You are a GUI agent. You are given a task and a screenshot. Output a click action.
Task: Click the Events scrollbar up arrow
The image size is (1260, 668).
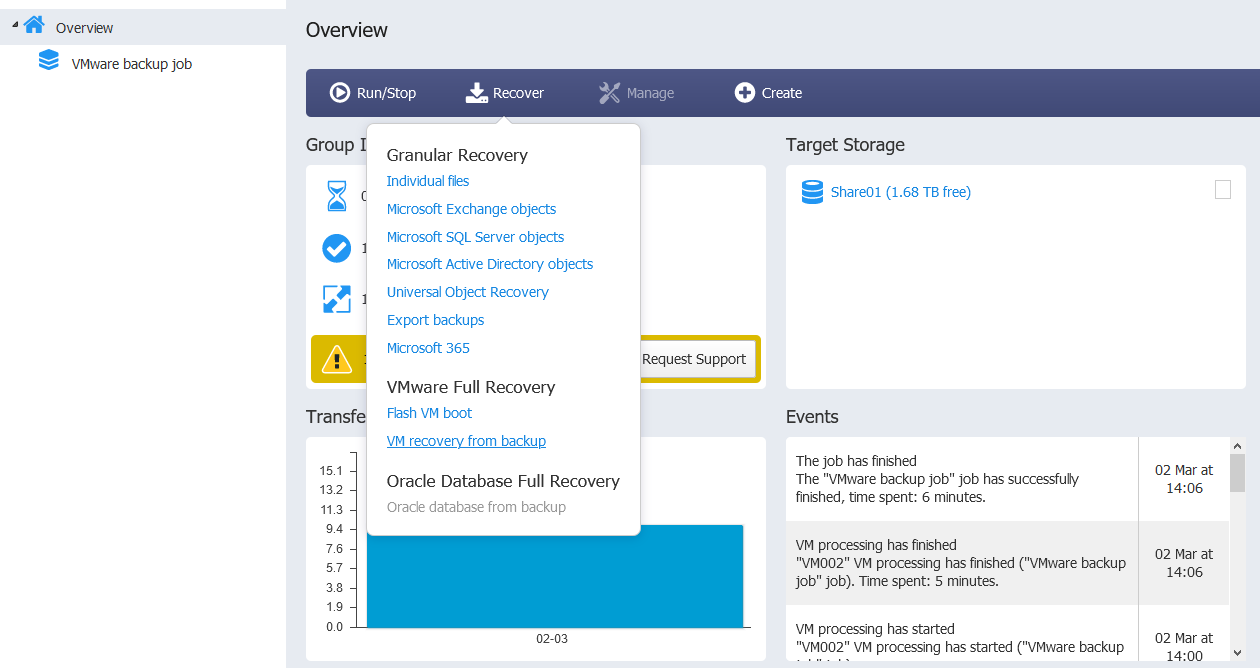click(1238, 447)
